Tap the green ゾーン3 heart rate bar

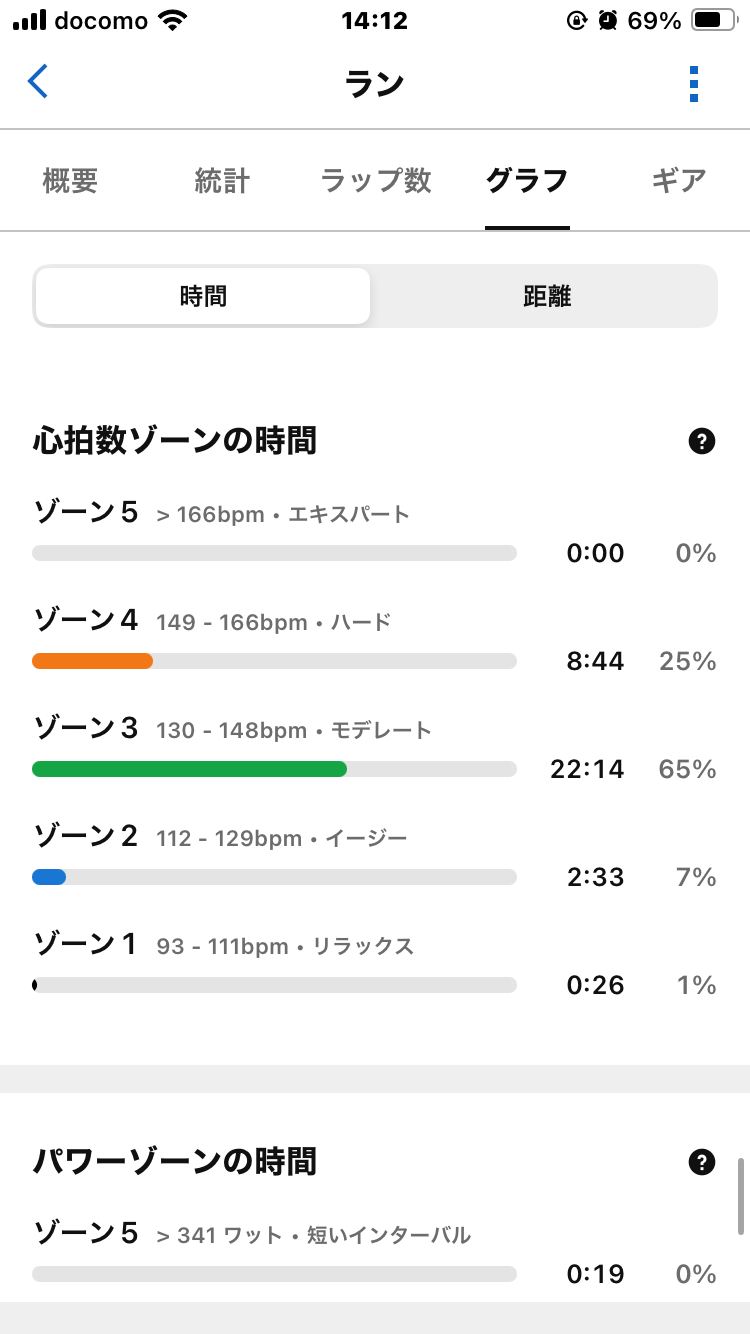click(x=189, y=769)
